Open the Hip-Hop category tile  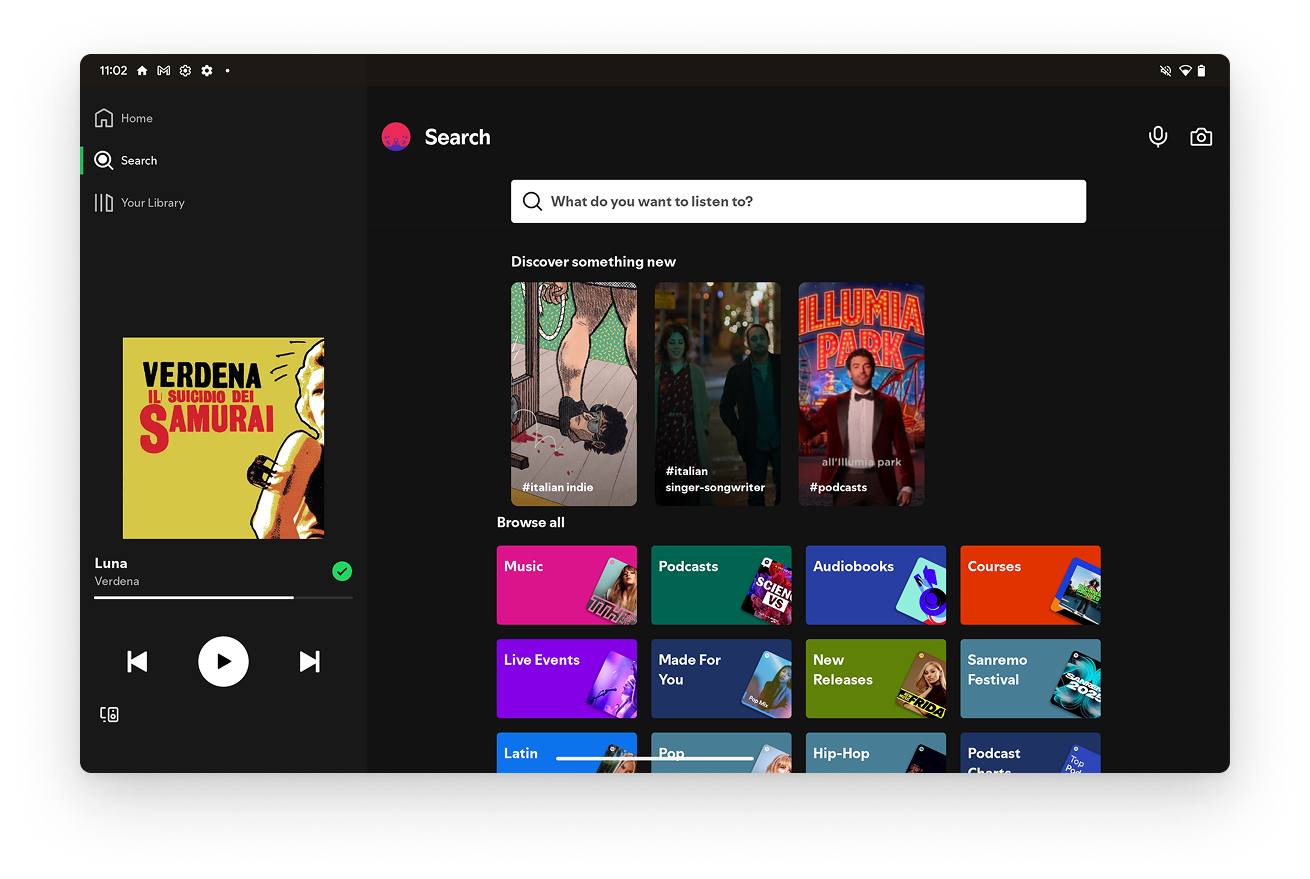(876, 752)
